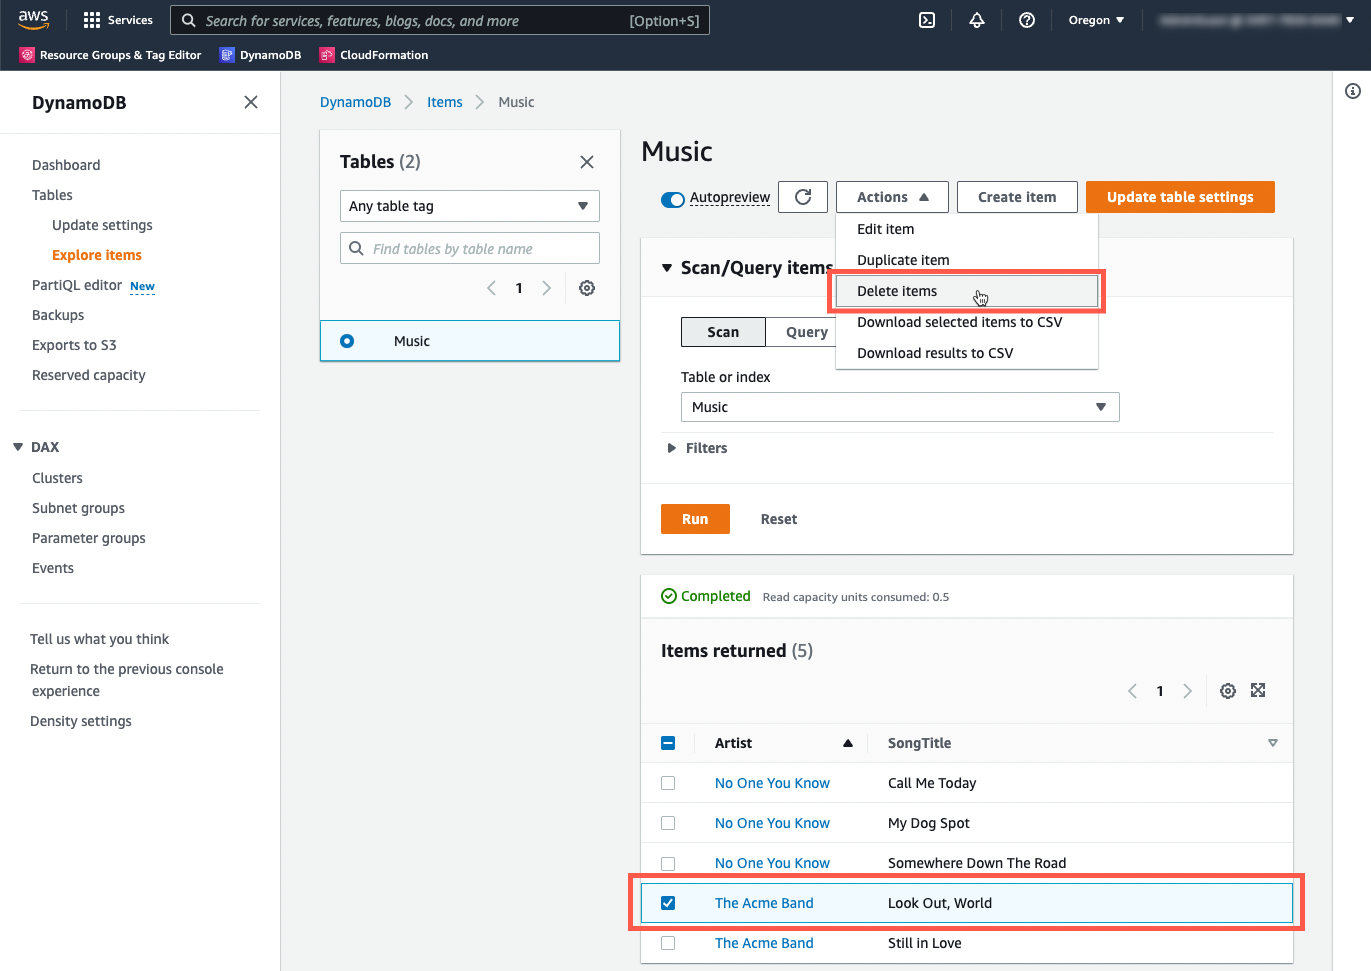Sort by SongTitle column arrow
The width and height of the screenshot is (1371, 971).
pos(1273,743)
